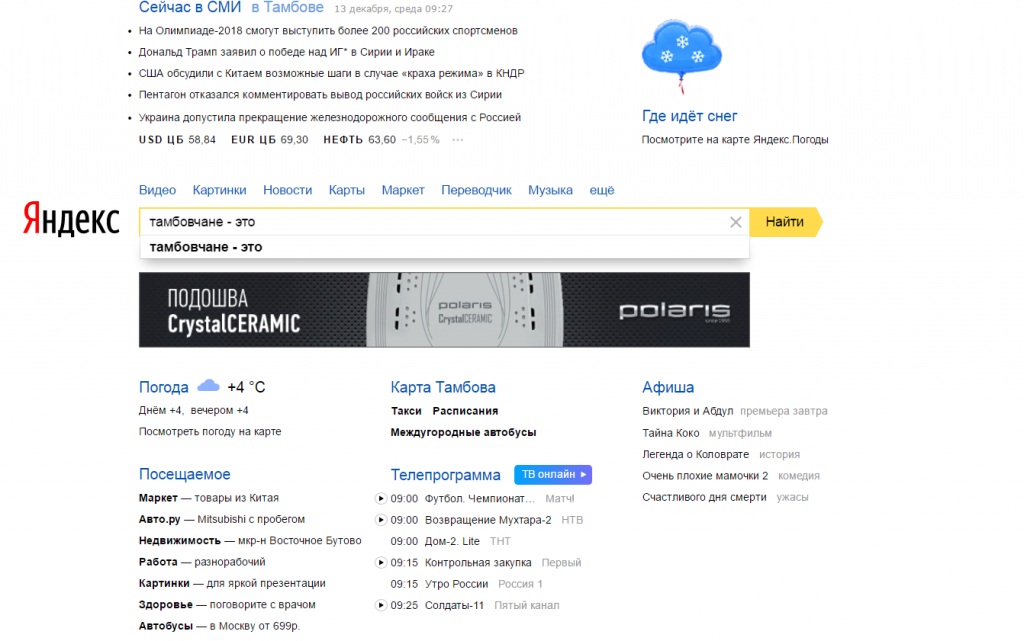
Task: Open Карта Тамбова heading
Action: [443, 387]
